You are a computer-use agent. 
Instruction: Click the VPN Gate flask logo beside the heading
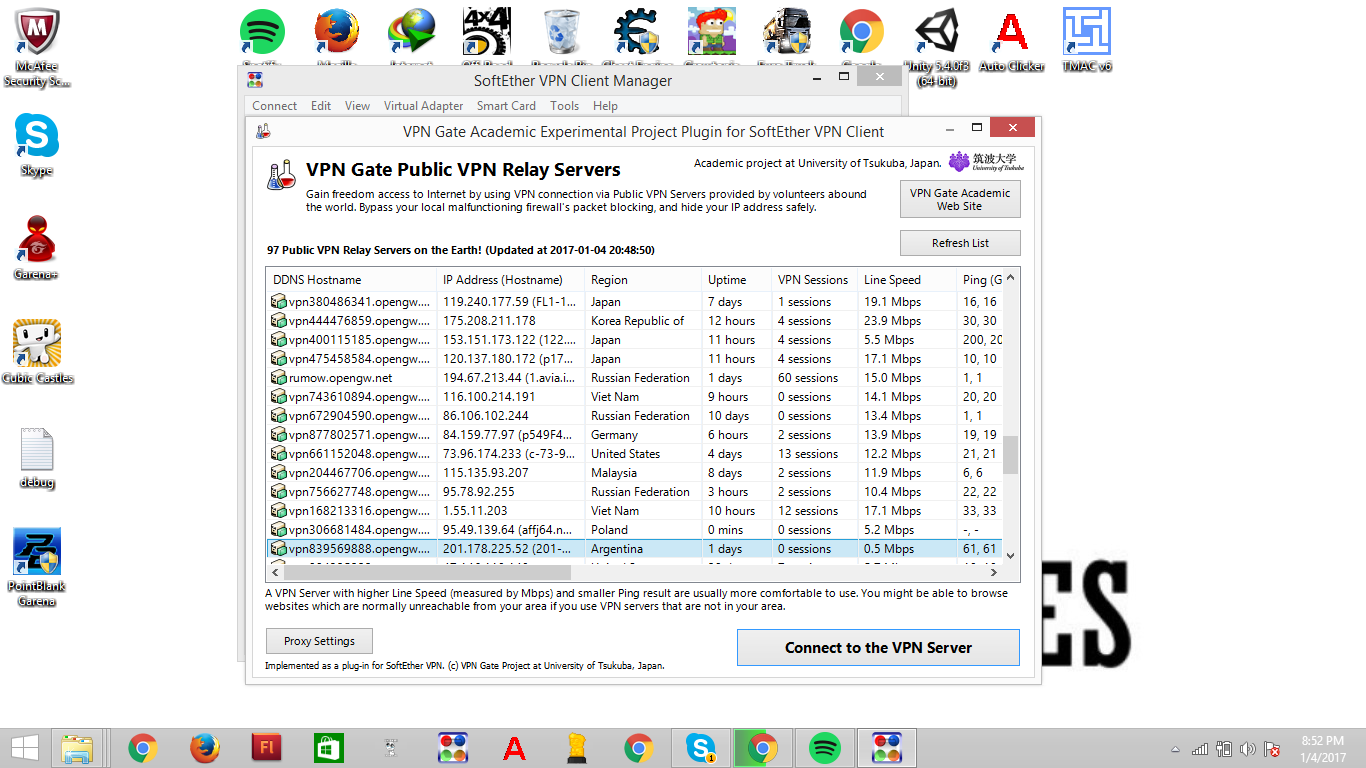click(x=282, y=175)
